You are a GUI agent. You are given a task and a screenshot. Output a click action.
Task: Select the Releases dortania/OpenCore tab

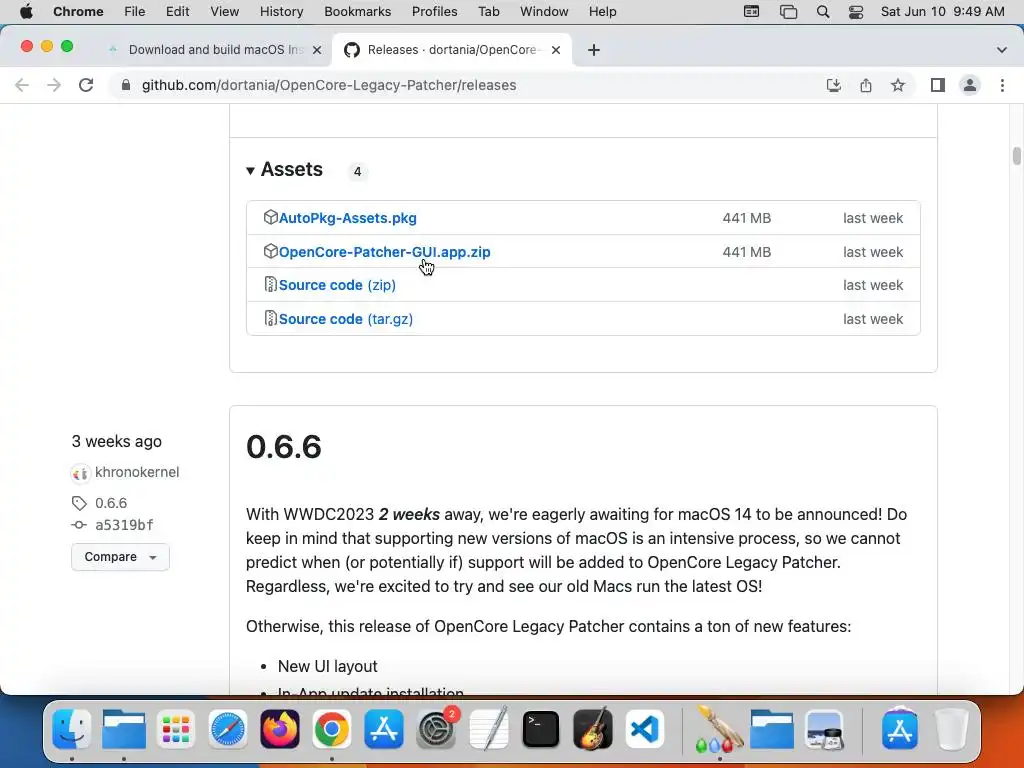coord(453,50)
